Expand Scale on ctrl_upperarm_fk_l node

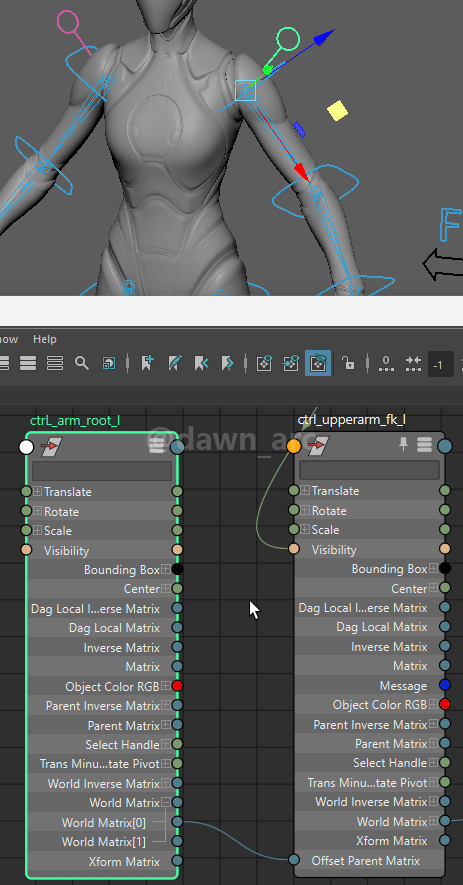pyautogui.click(x=305, y=529)
